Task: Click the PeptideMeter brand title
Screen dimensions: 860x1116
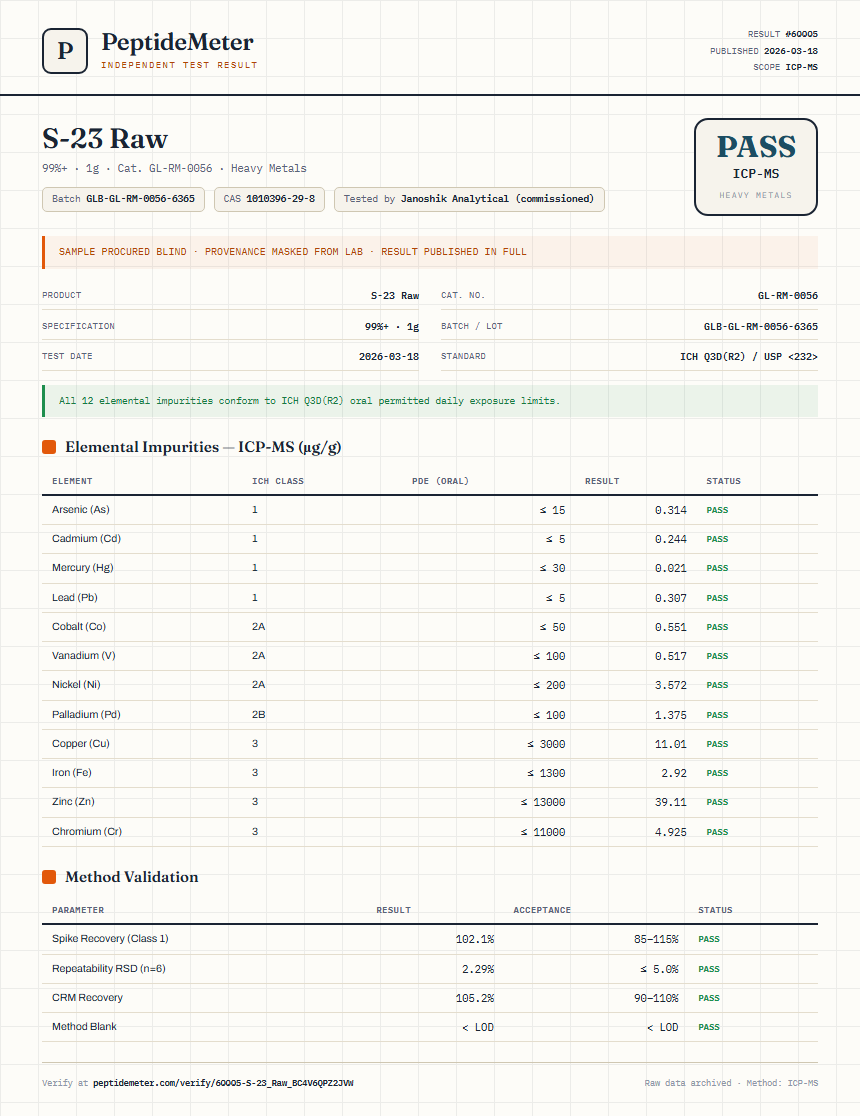Action: 177,42
